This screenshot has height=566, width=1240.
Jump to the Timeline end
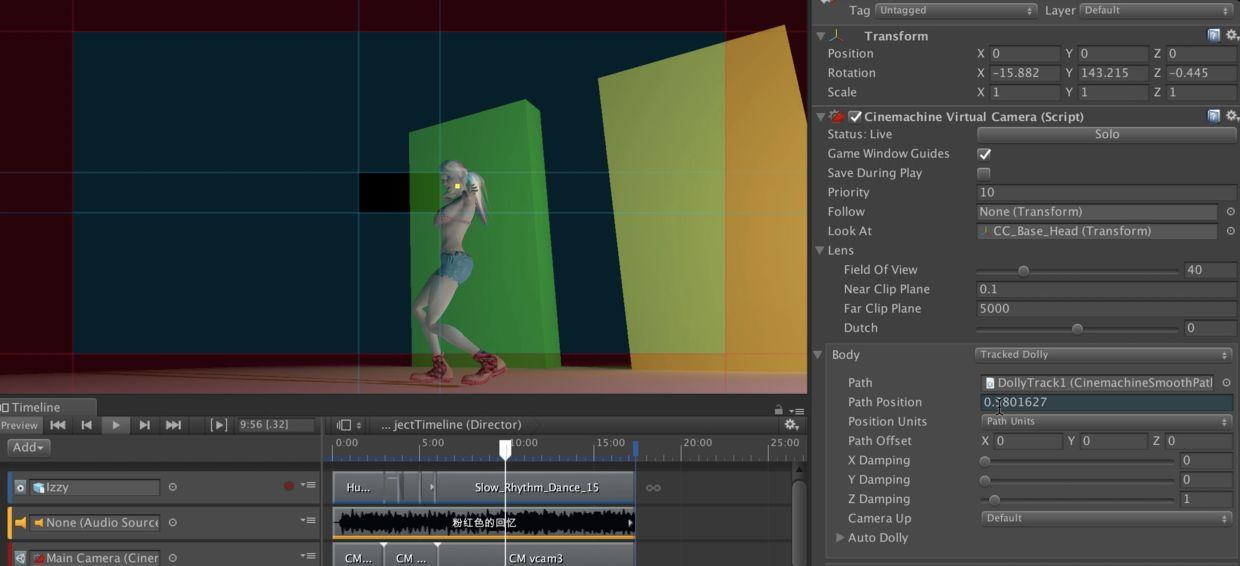tap(174, 425)
